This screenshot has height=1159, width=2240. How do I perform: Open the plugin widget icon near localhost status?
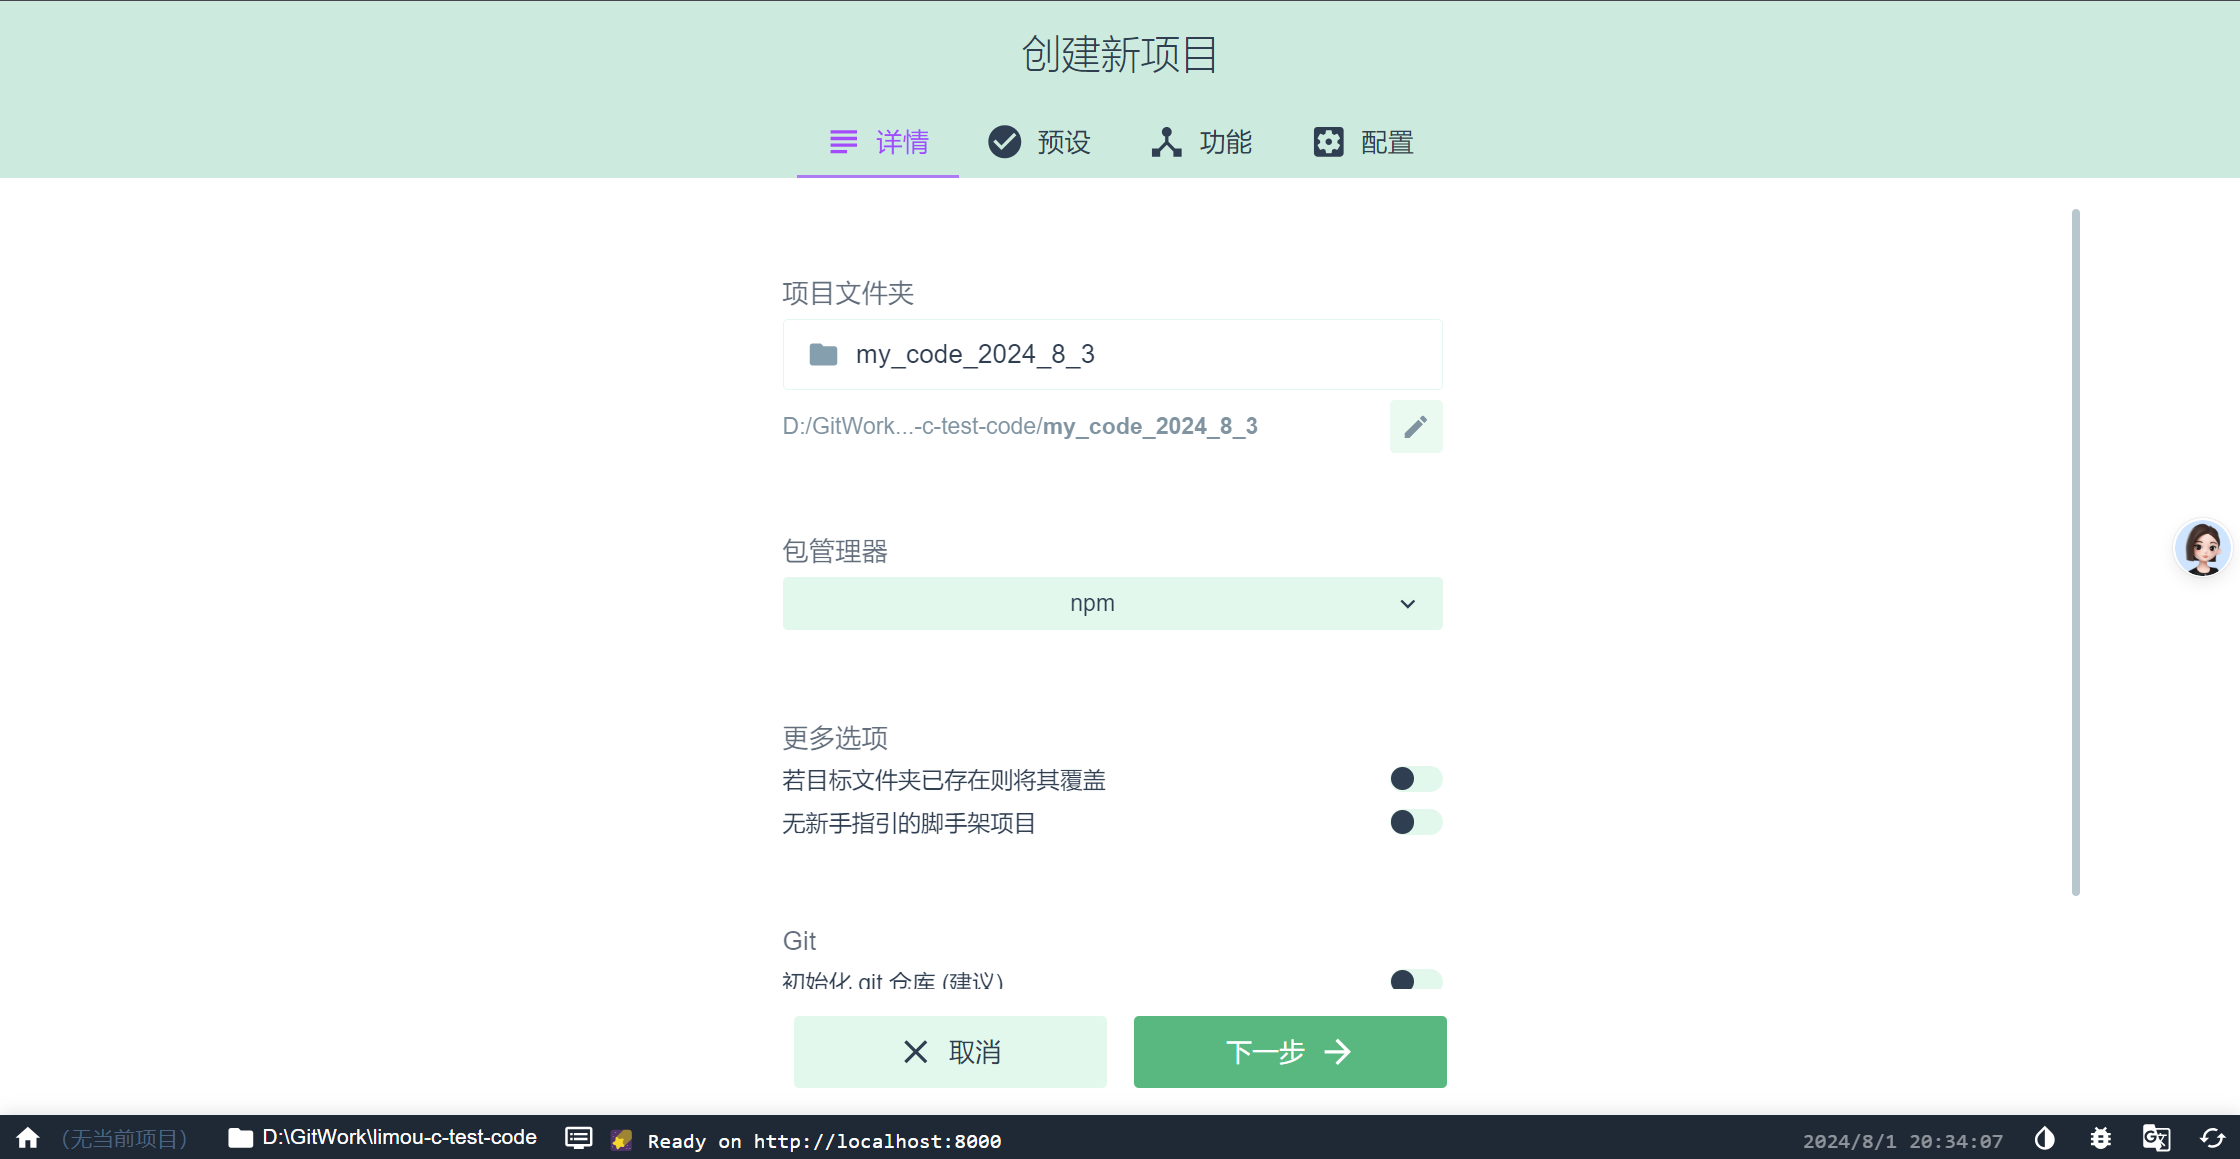click(621, 1138)
